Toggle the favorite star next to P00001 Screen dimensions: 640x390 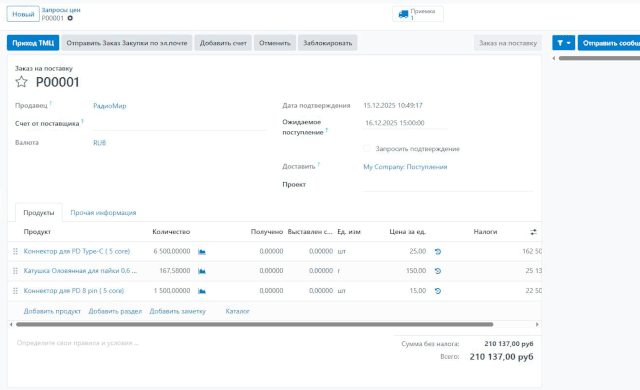[x=21, y=82]
